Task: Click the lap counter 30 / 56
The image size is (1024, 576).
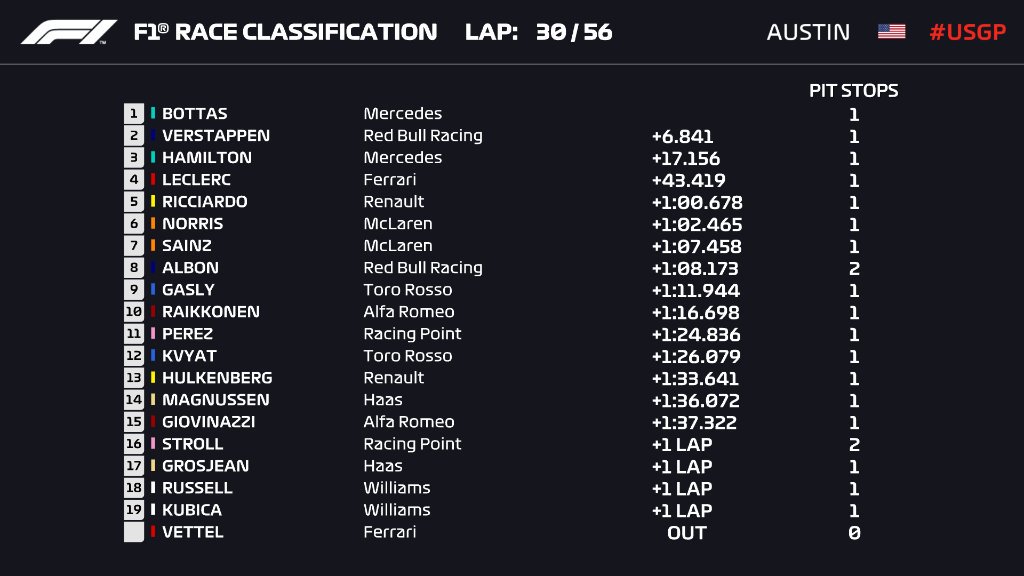Action: (574, 32)
